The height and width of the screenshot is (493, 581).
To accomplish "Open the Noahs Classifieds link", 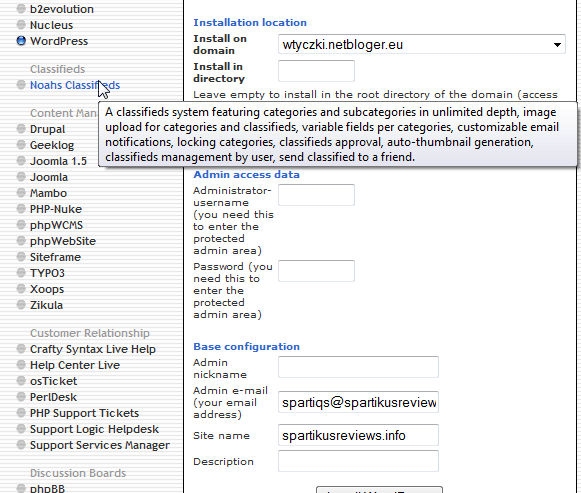I will click(75, 85).
